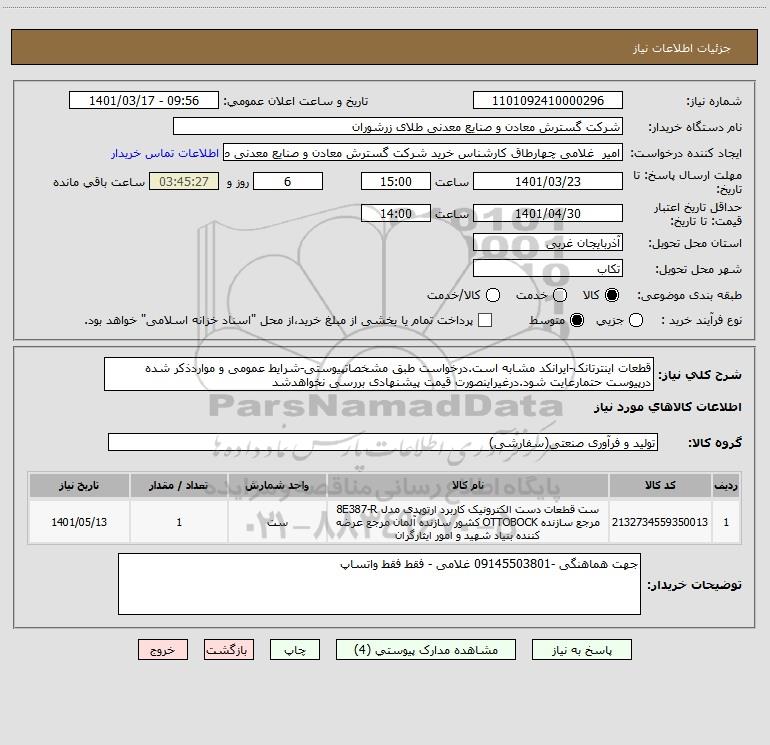Click the نام کالا column header
Viewport: 770px width, 745px height.
[468, 485]
